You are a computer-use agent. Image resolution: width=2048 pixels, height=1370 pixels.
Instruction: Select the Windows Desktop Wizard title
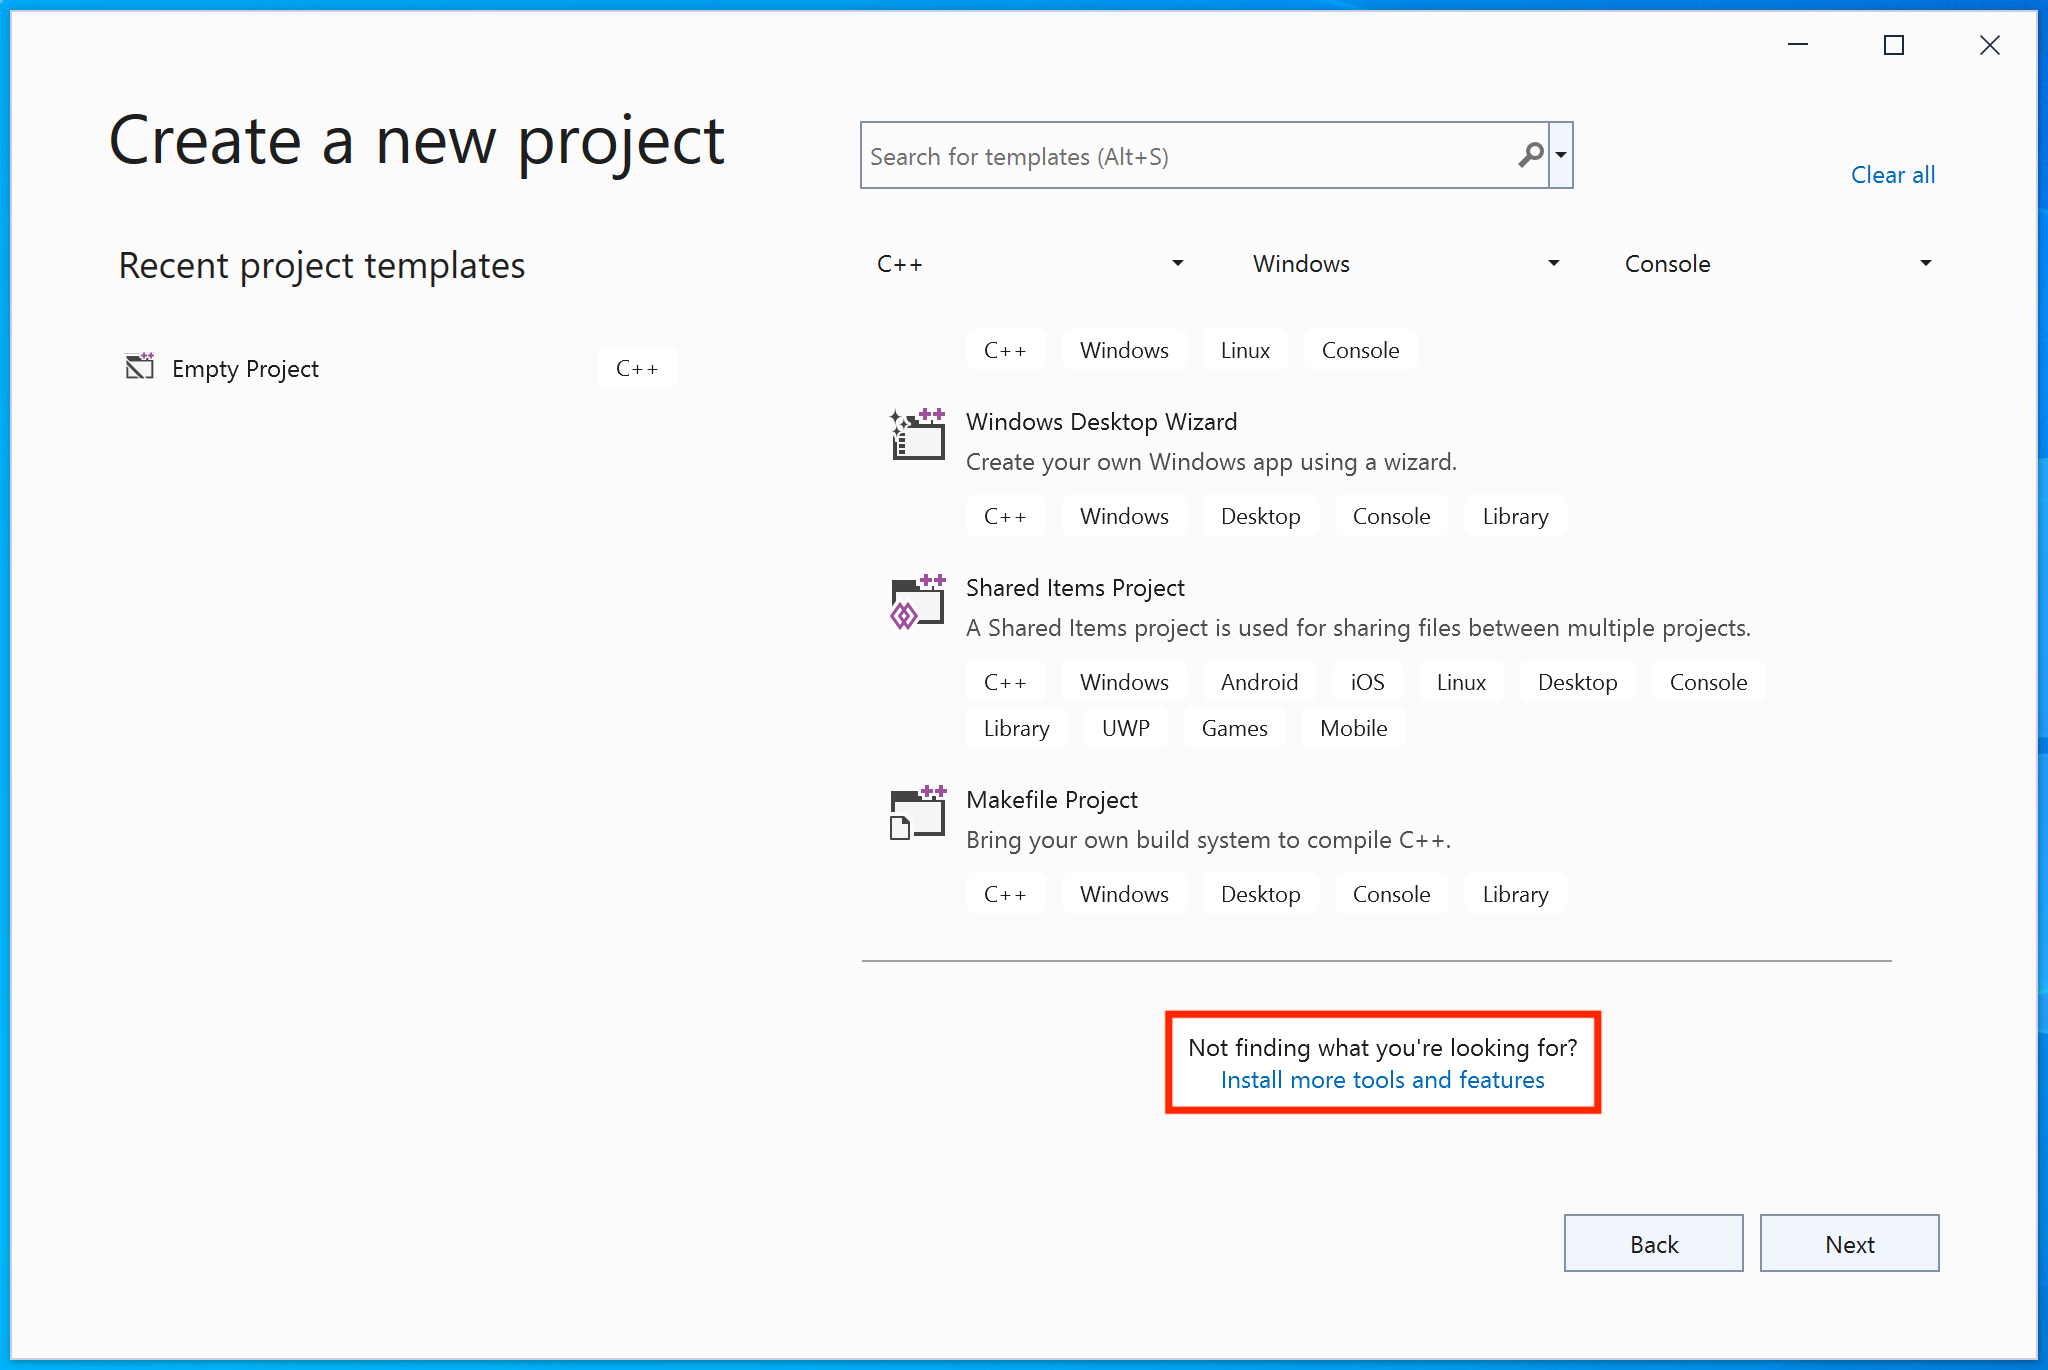1101,422
